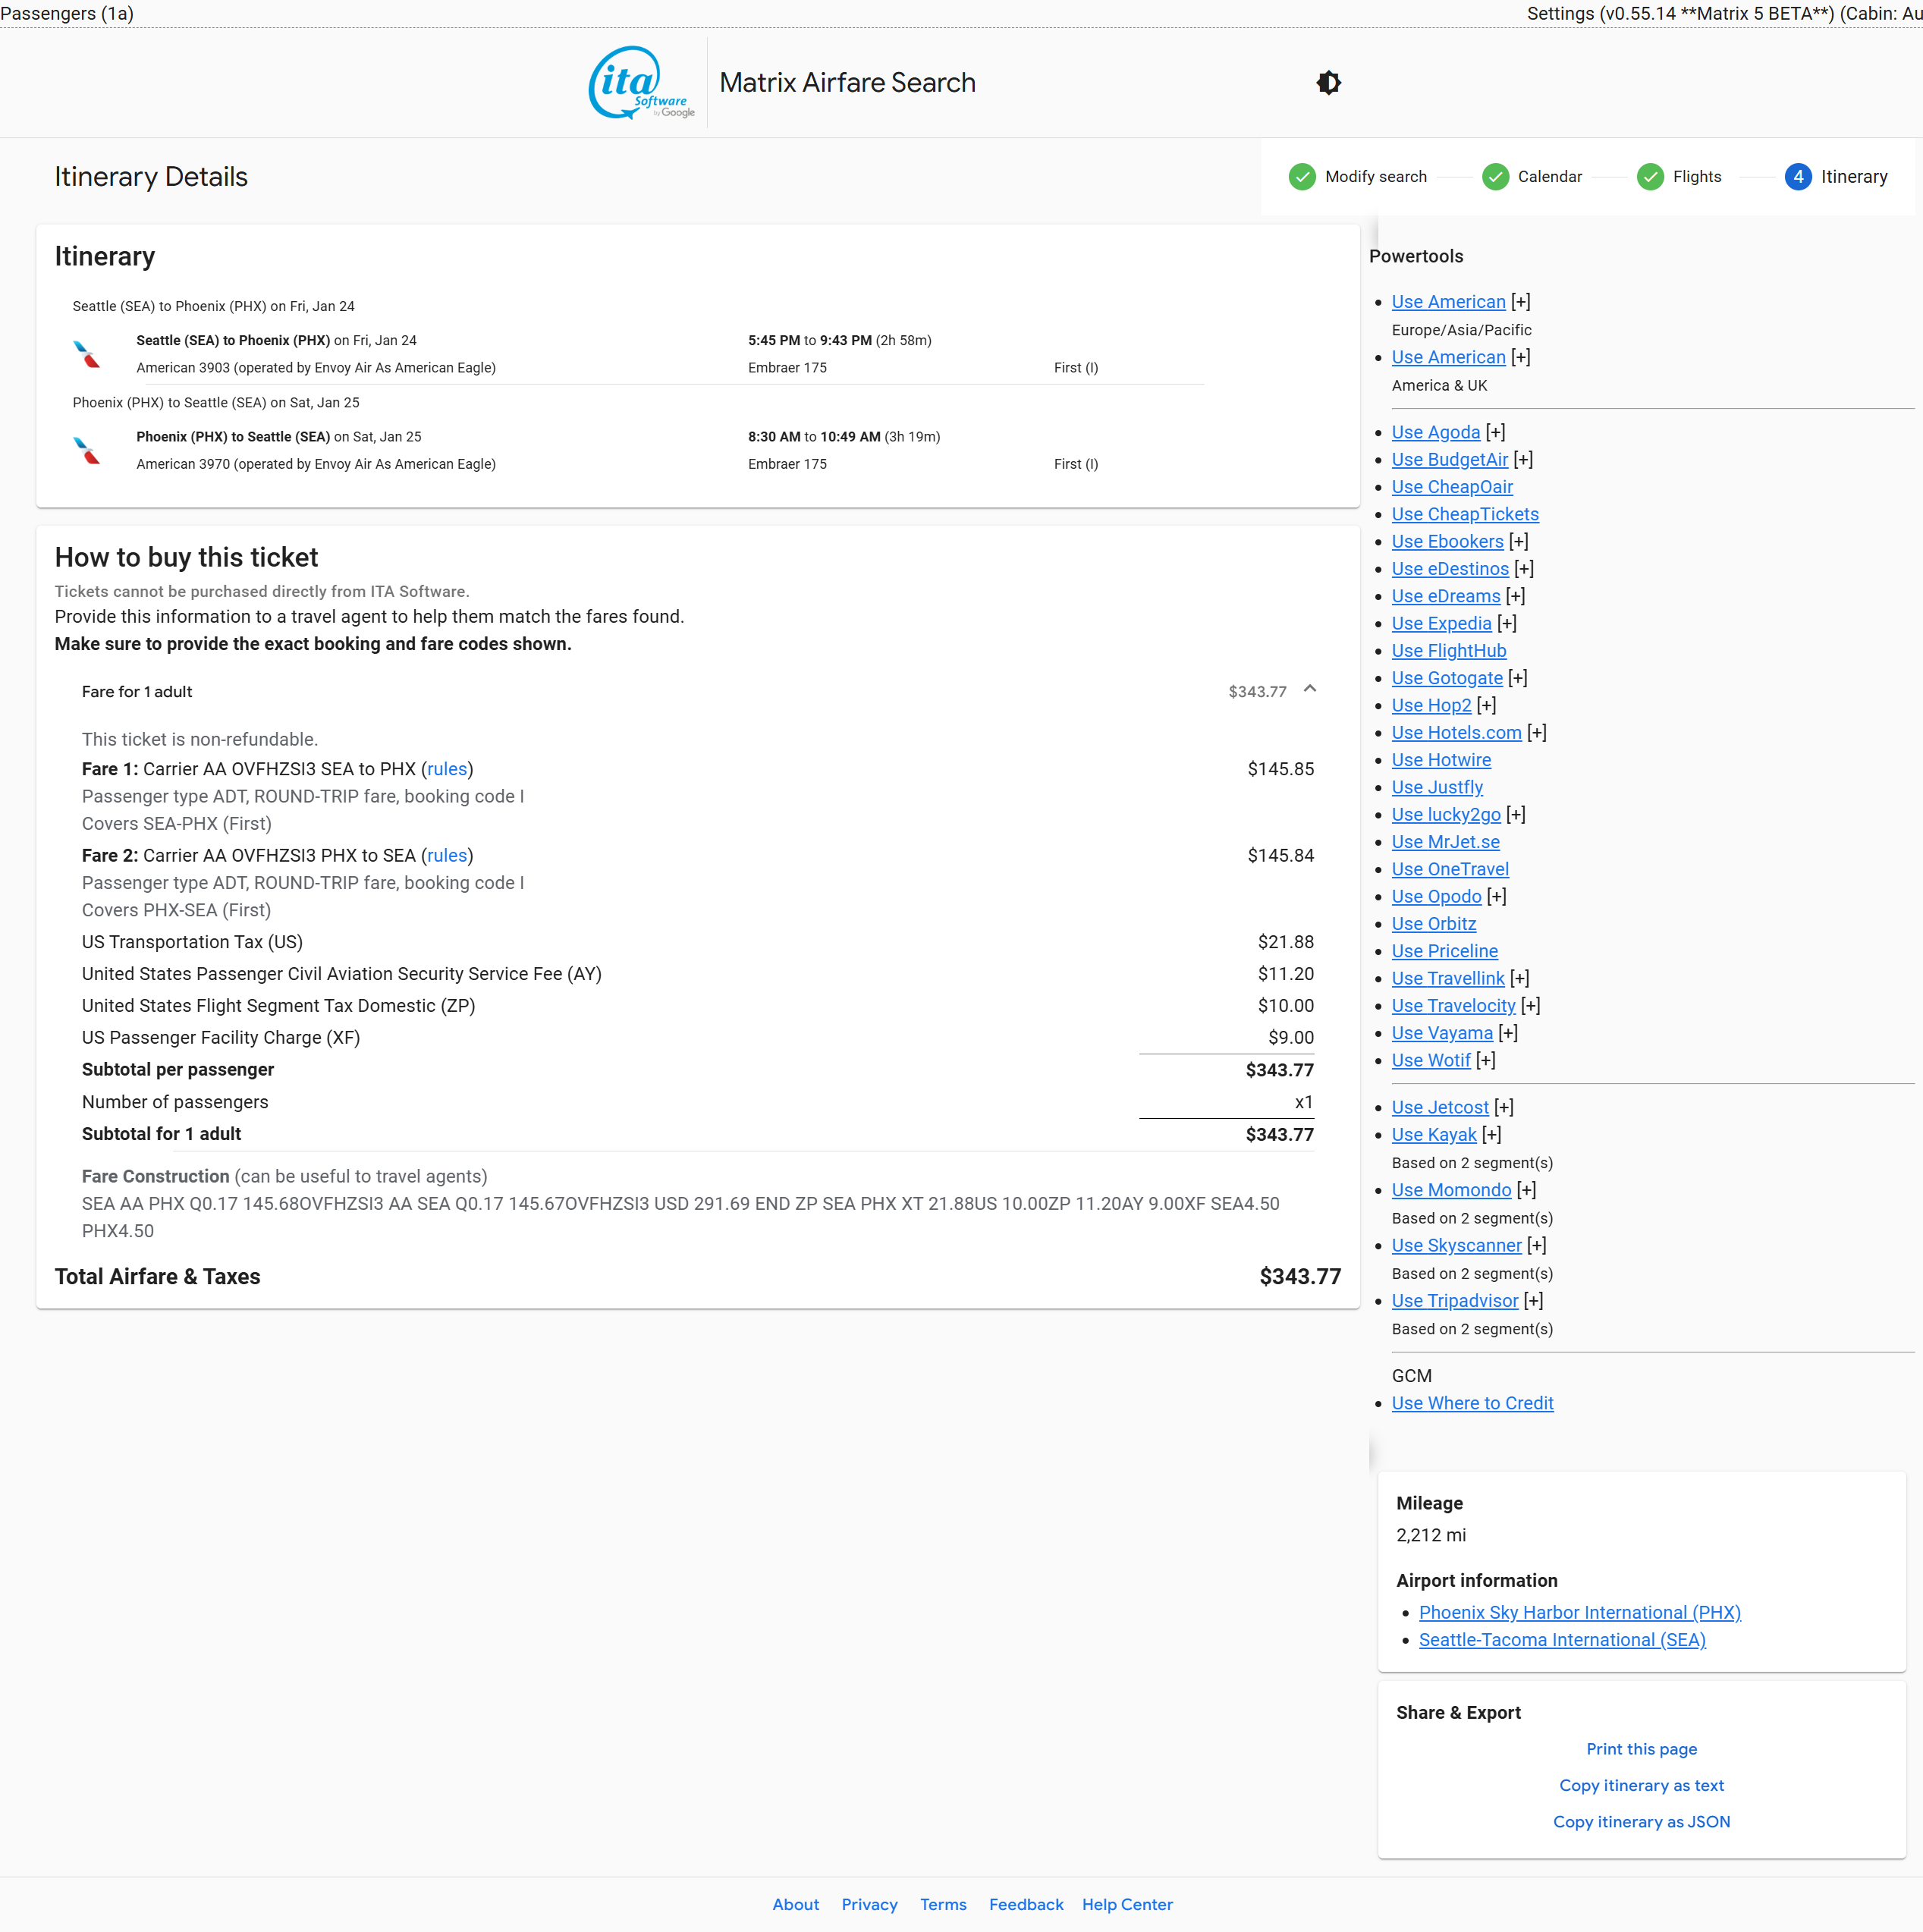Click Use MrJet.se link
This screenshot has height=1932, width=1923.
1445,842
